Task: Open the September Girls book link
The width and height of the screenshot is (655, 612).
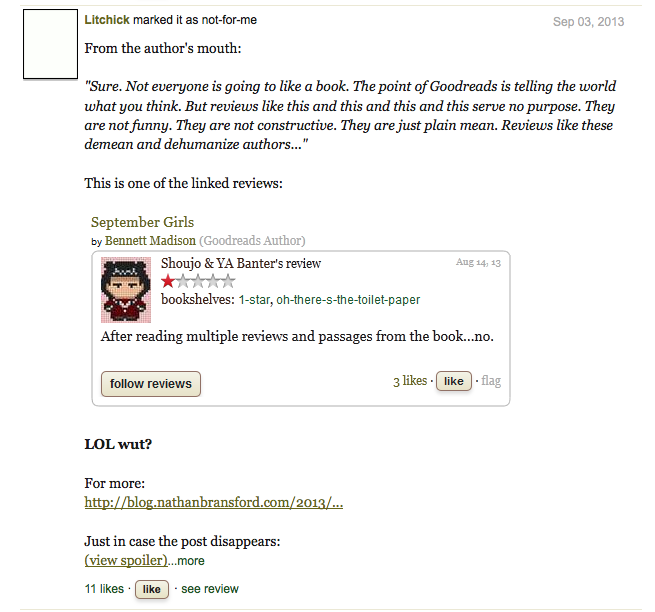Action: point(142,222)
